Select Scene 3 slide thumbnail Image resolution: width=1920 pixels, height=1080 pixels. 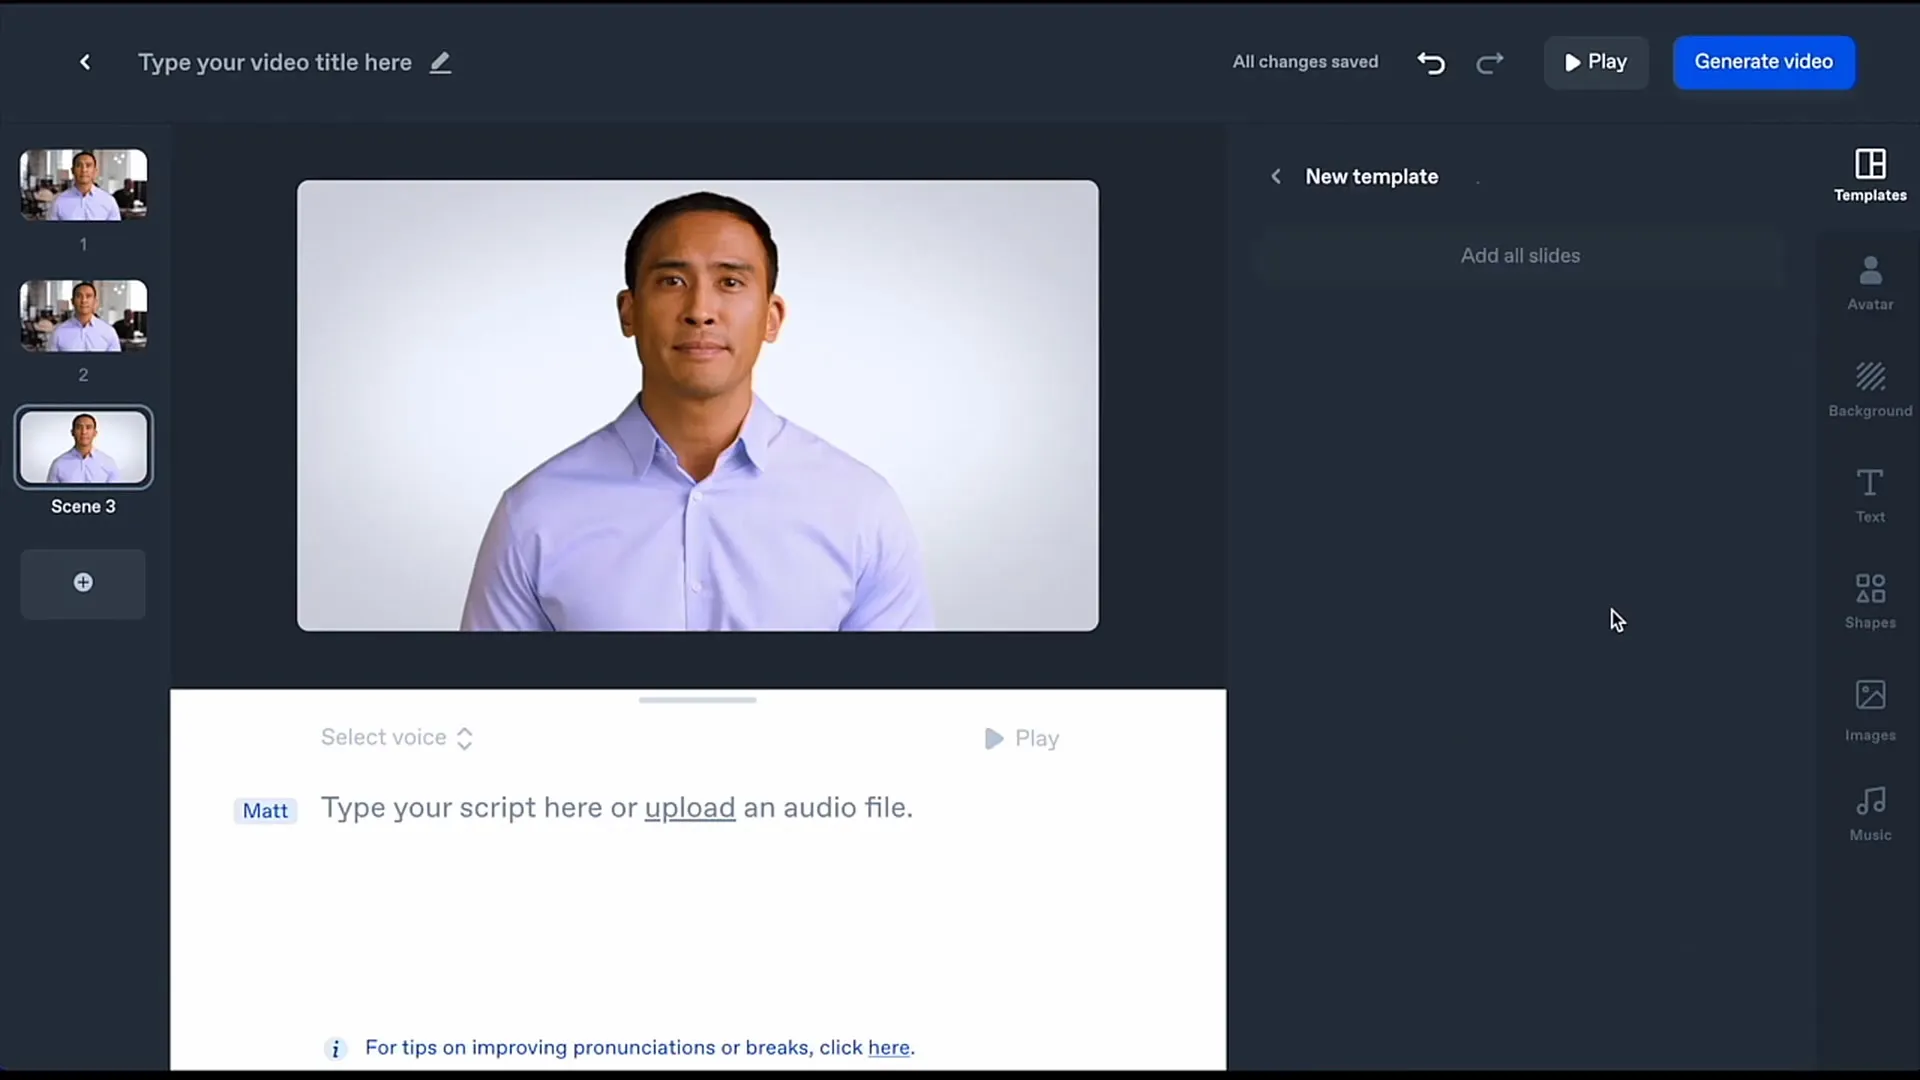point(83,447)
